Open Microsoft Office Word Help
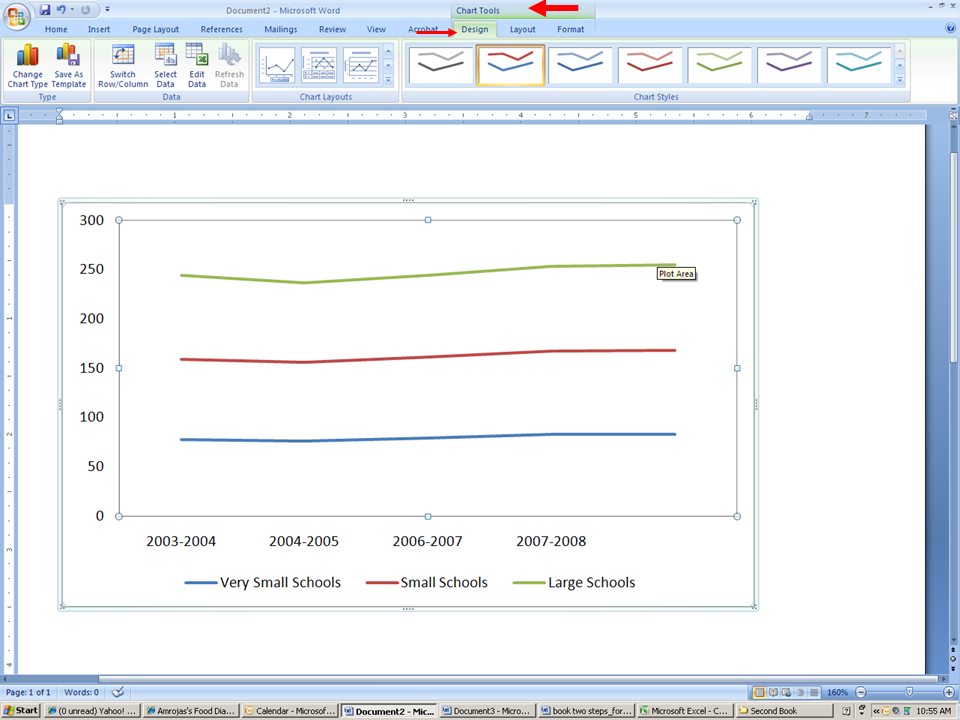This screenshot has width=960, height=720. (950, 28)
